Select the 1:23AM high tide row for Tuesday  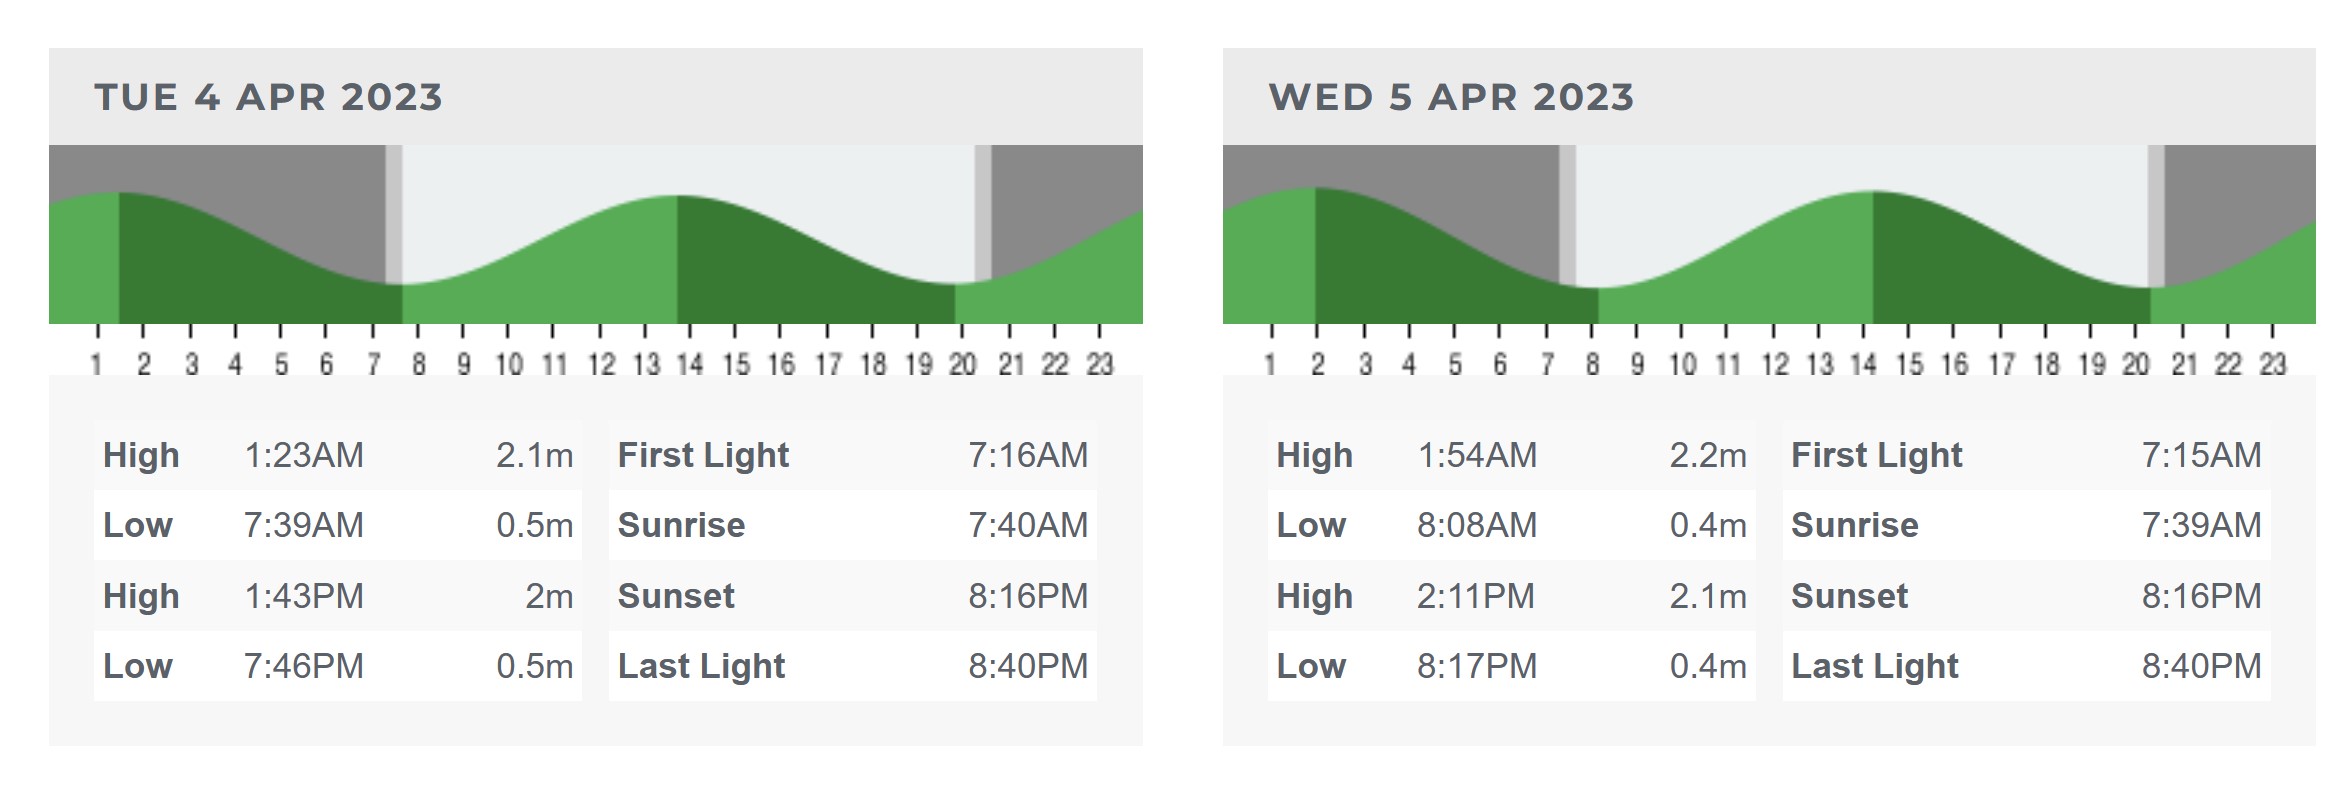point(338,455)
